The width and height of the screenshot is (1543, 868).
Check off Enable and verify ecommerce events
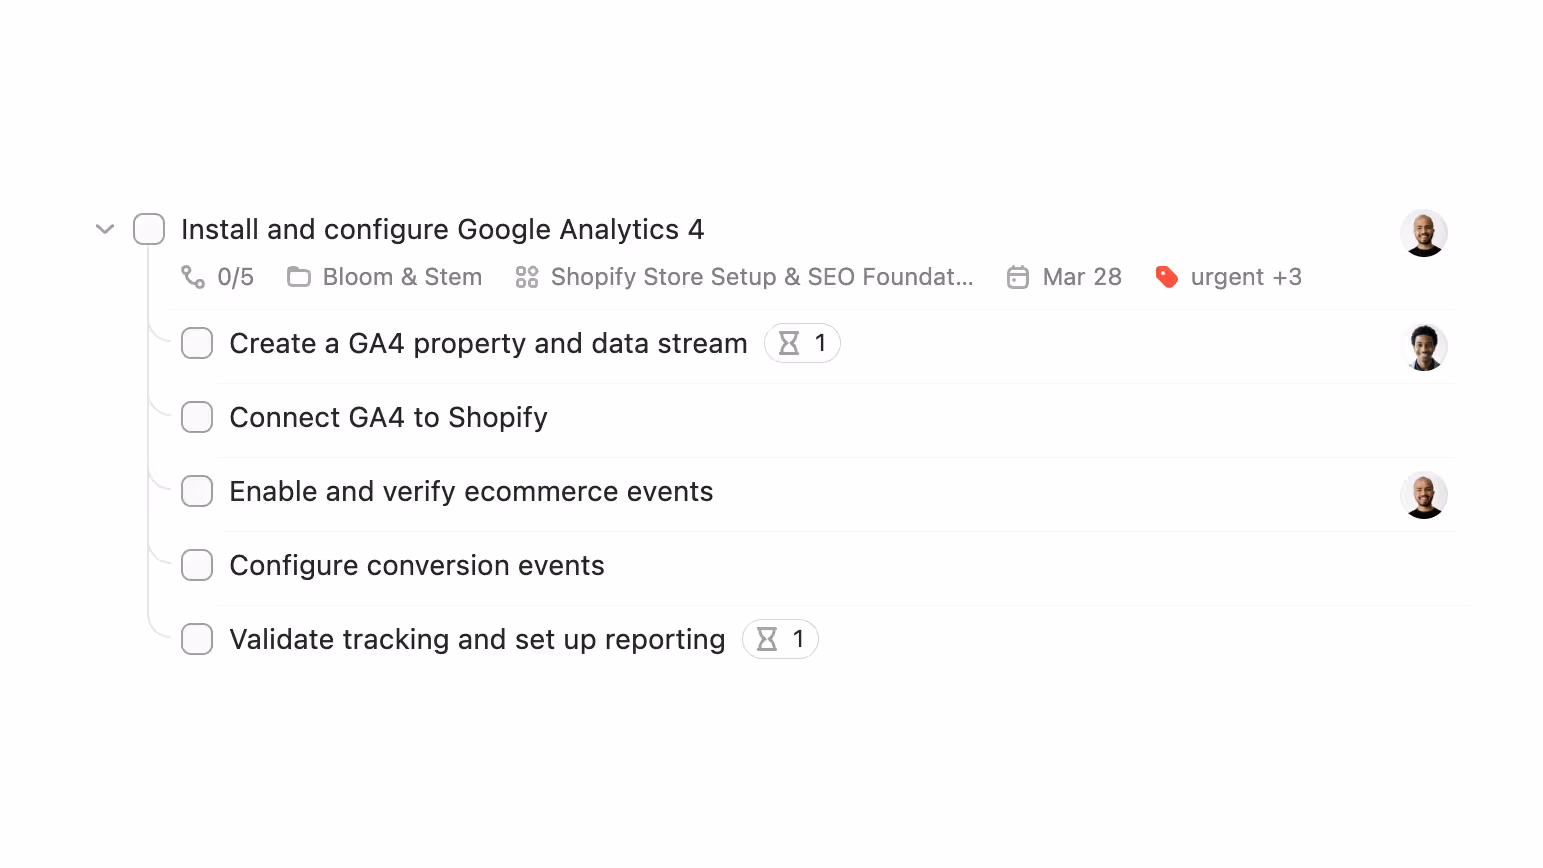(197, 491)
